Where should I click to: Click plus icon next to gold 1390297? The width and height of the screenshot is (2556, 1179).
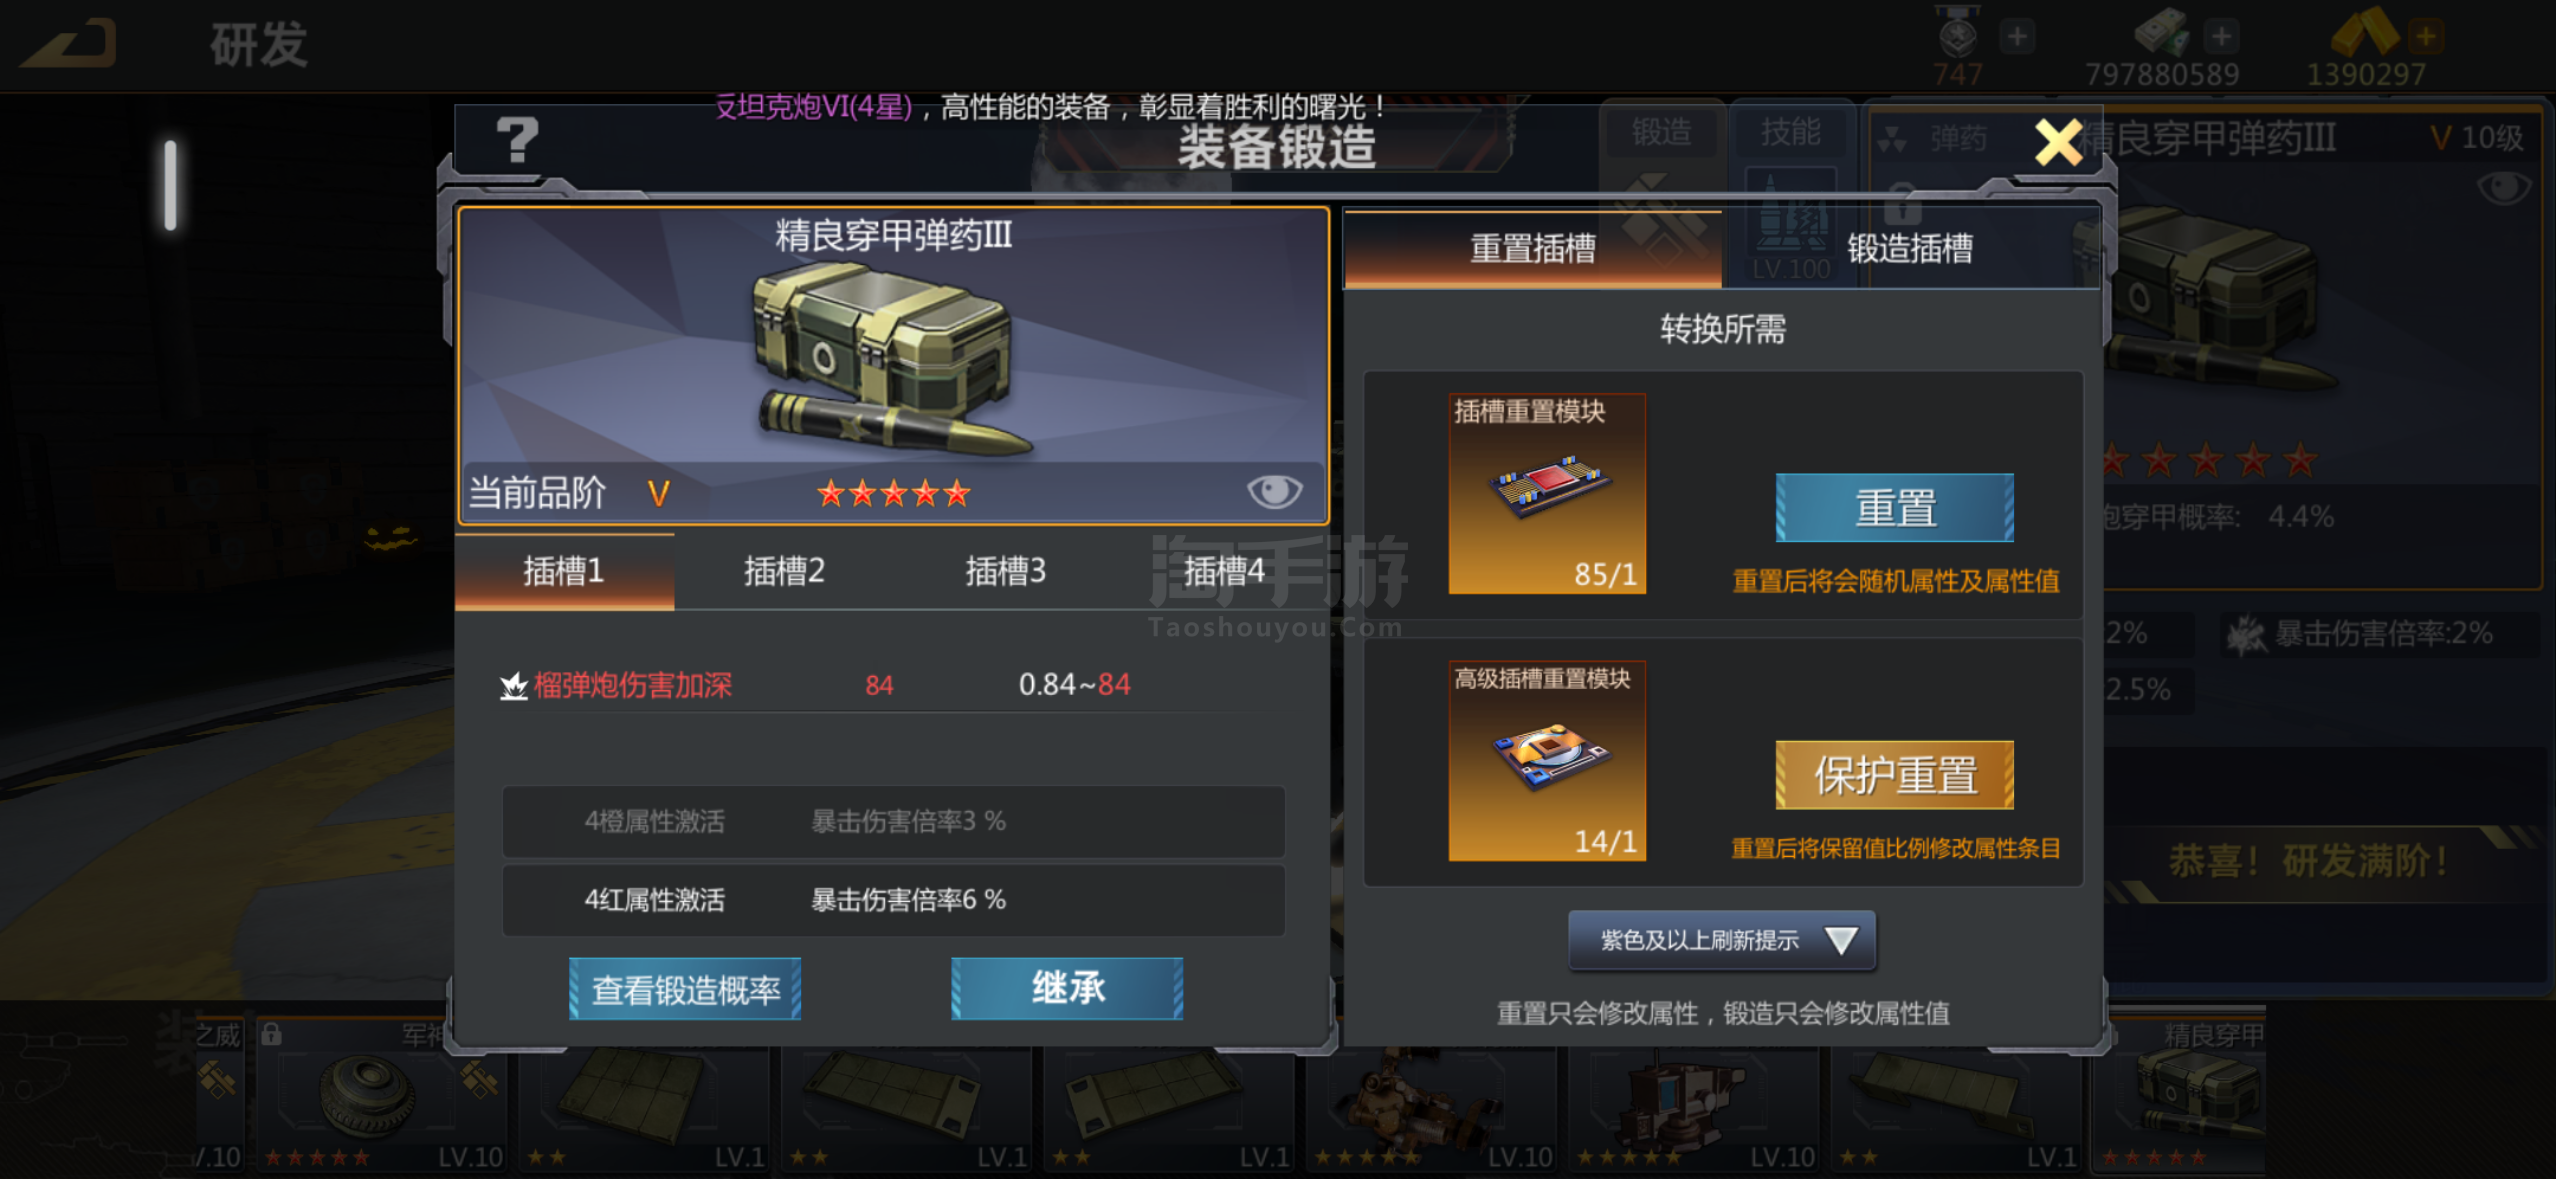click(2425, 37)
